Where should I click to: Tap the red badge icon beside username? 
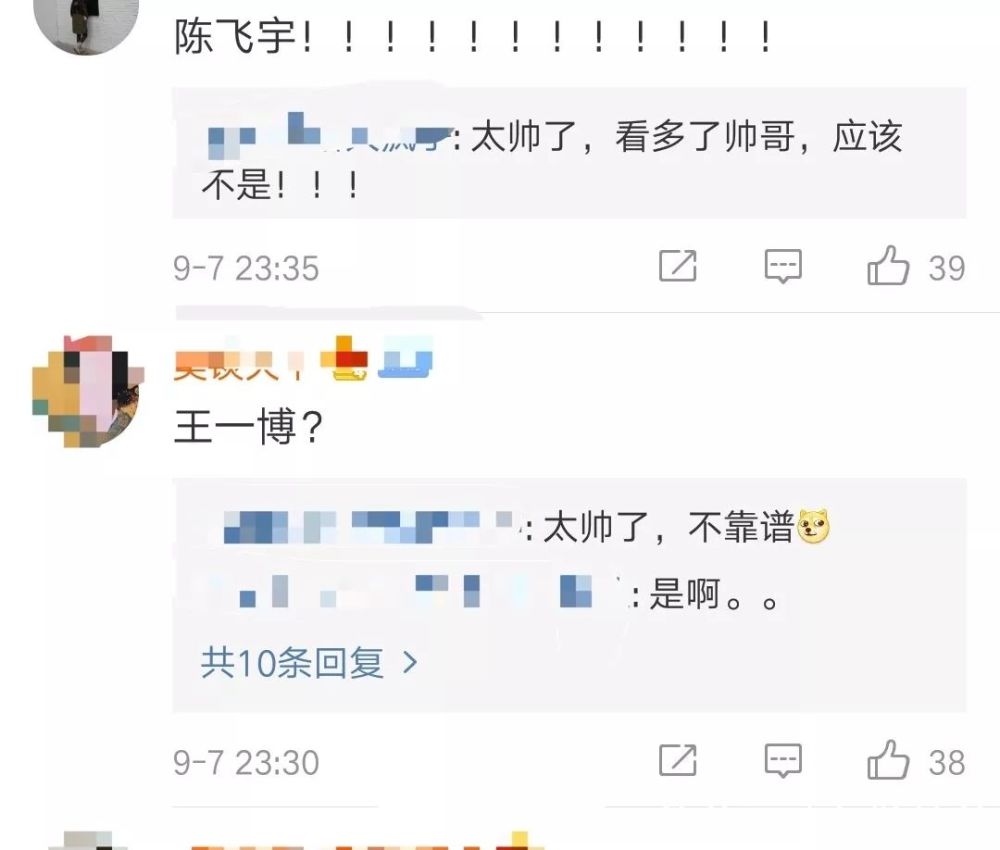(x=344, y=359)
